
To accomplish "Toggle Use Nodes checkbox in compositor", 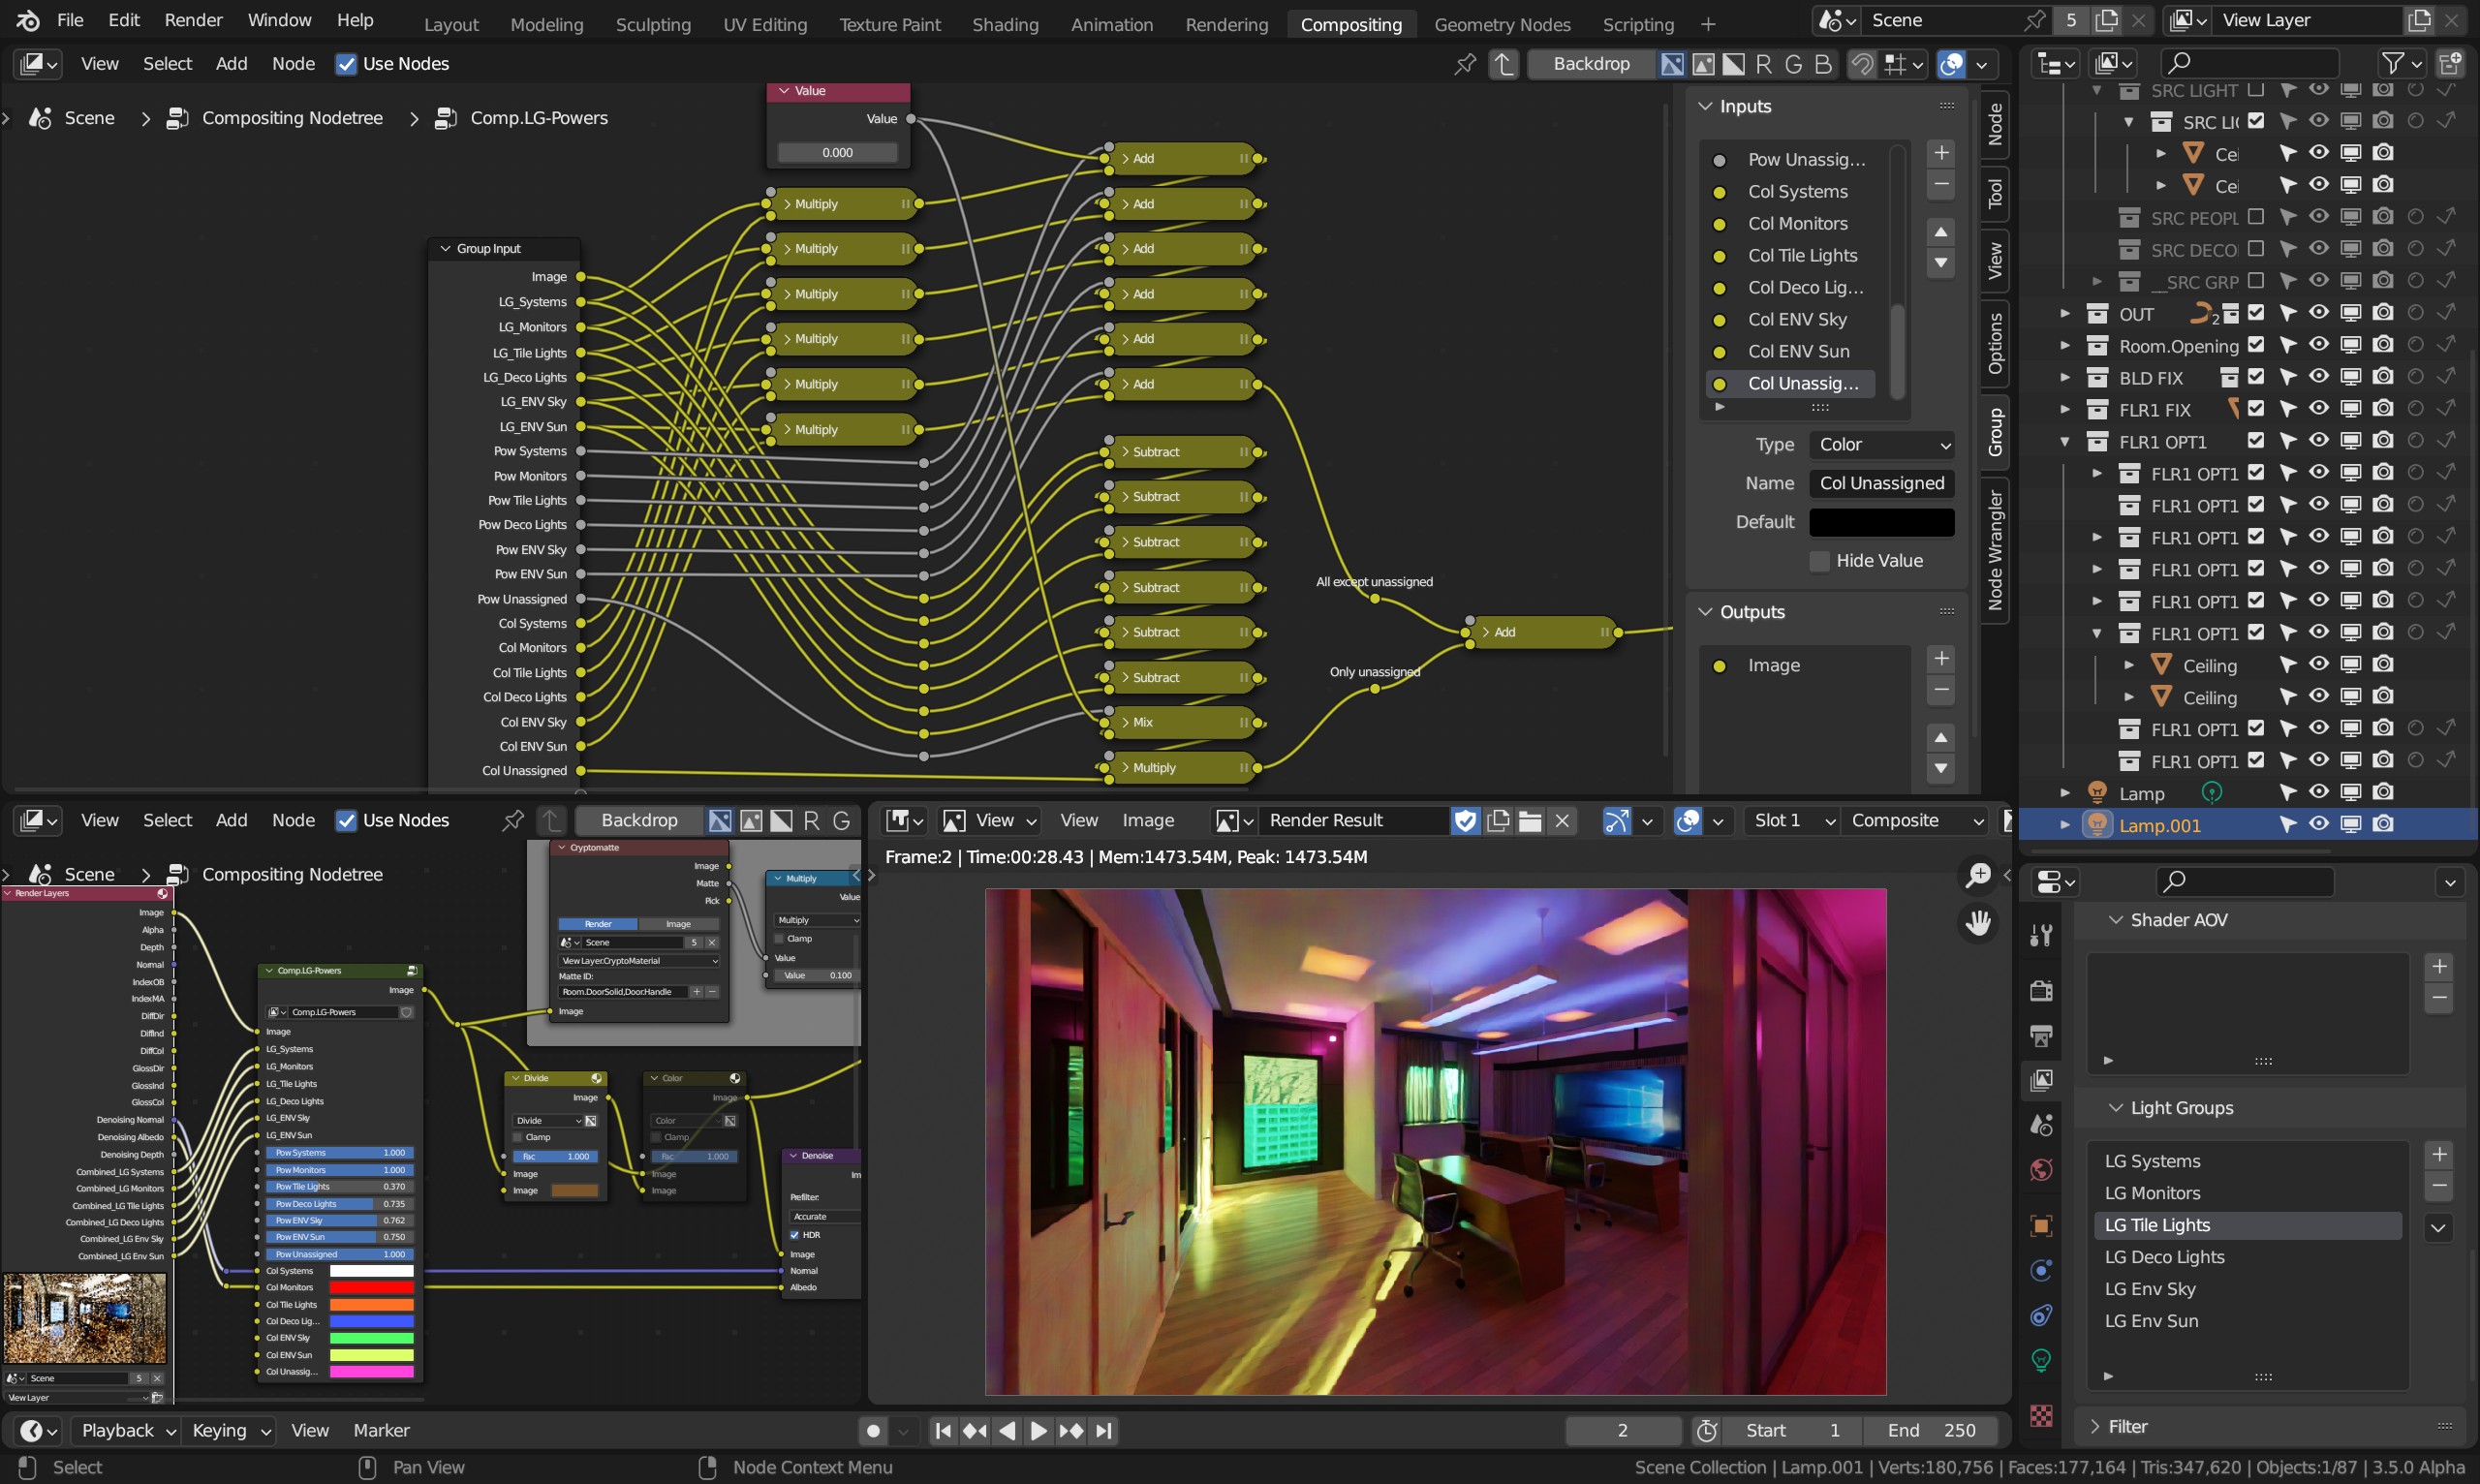I will (x=343, y=64).
